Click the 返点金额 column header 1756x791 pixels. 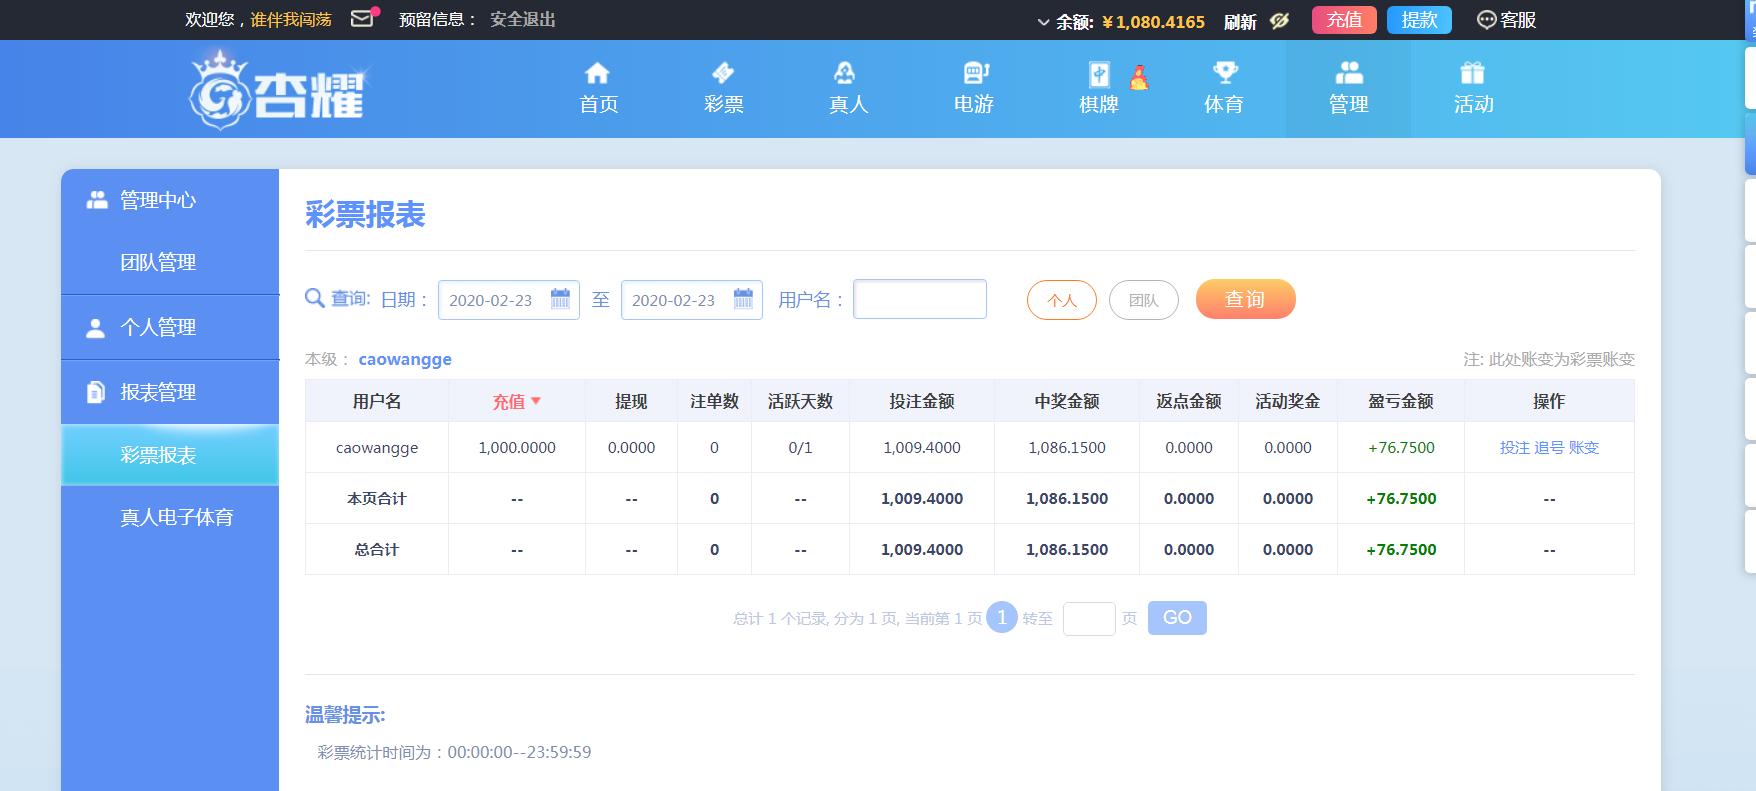(x=1189, y=401)
